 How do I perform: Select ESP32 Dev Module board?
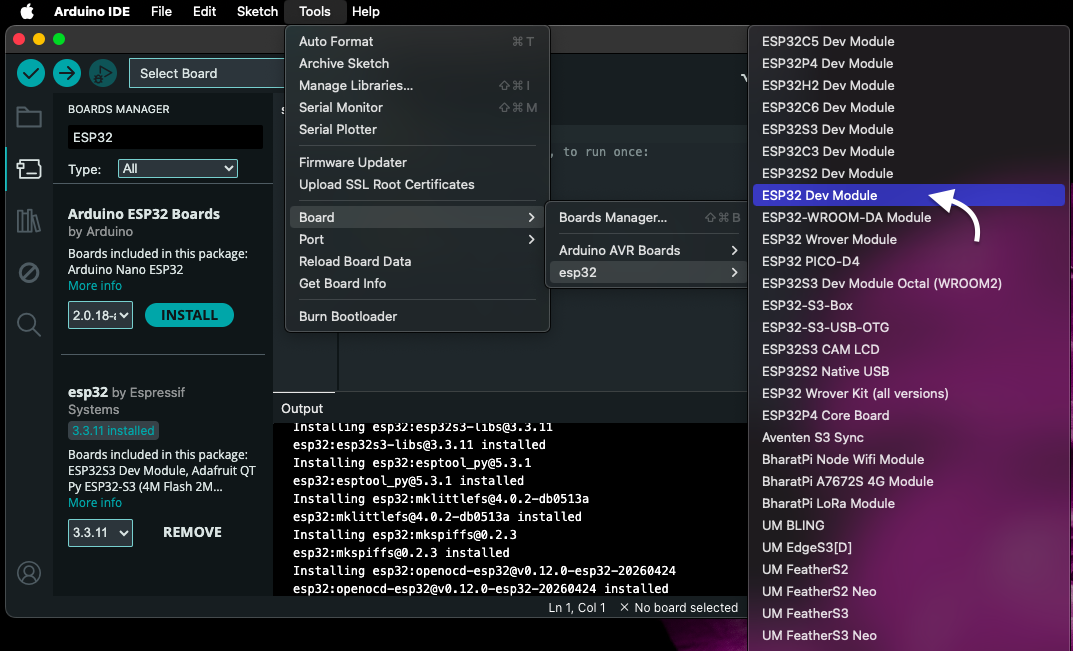pos(909,195)
